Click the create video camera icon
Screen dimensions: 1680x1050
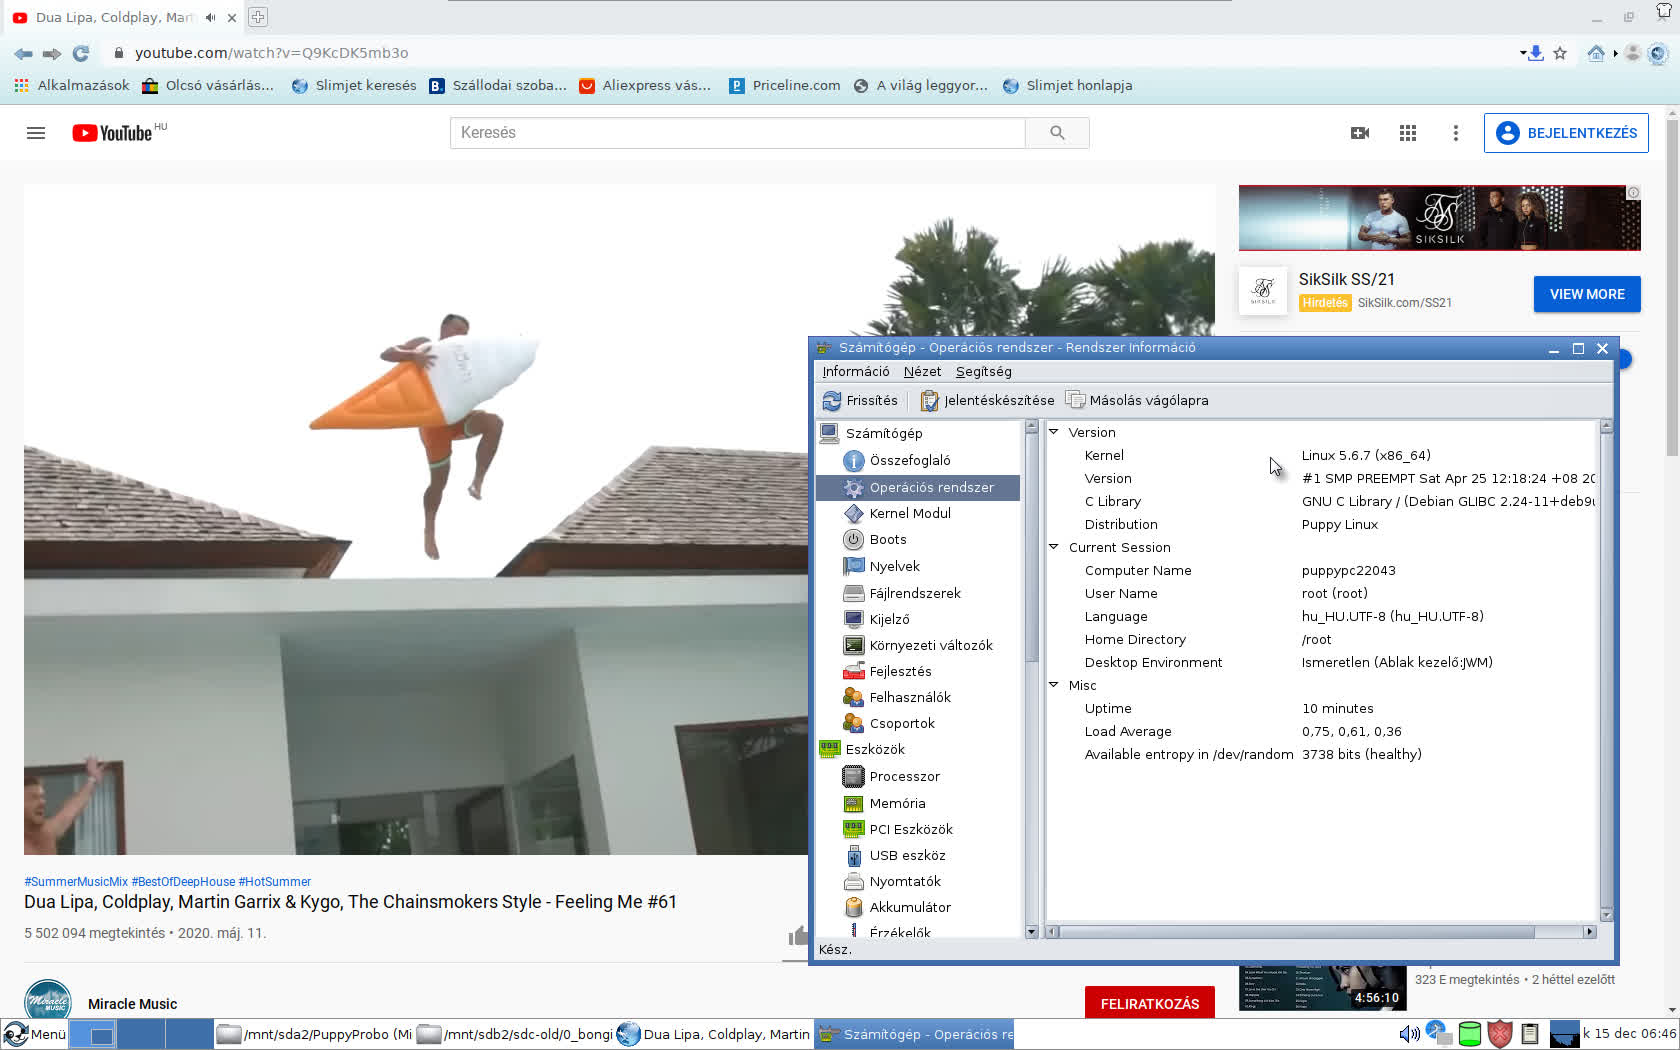[1360, 133]
